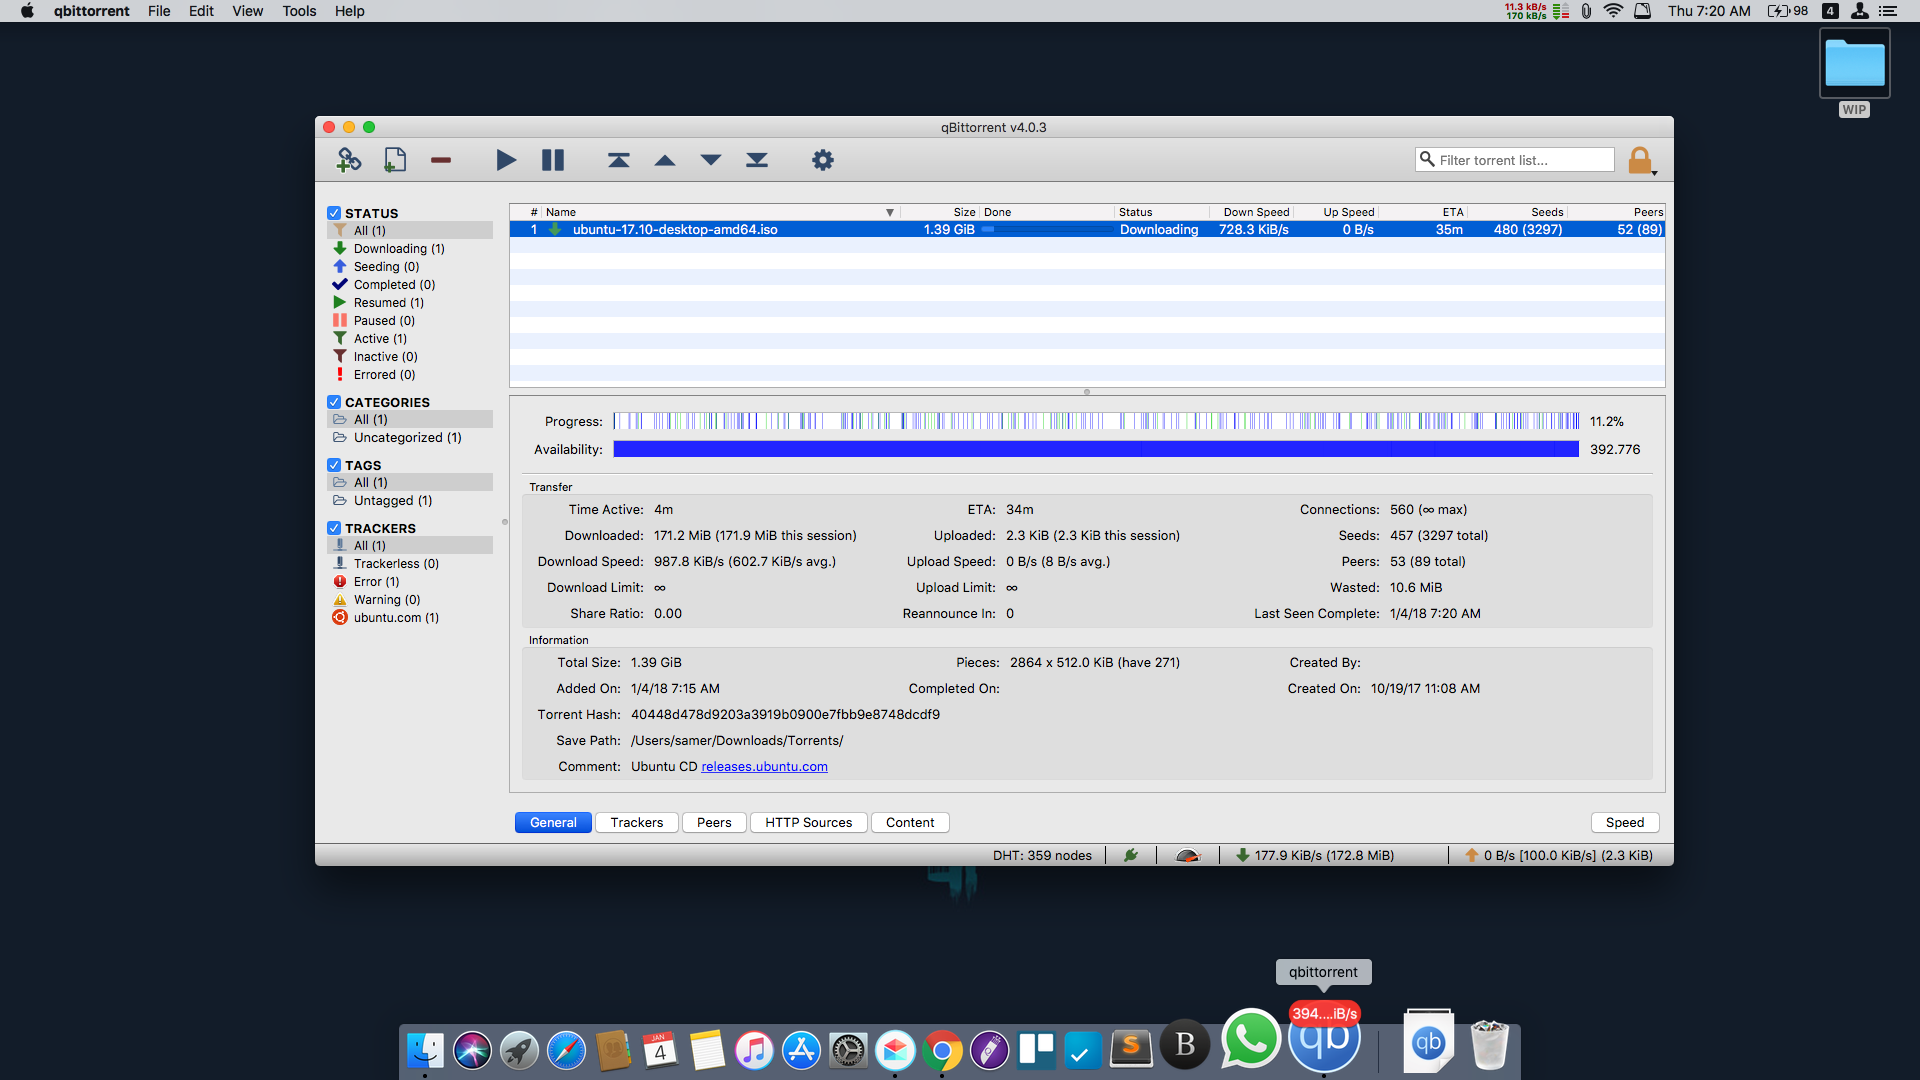Click the Name column sort triangle
The height and width of the screenshot is (1080, 1920).
coord(889,212)
